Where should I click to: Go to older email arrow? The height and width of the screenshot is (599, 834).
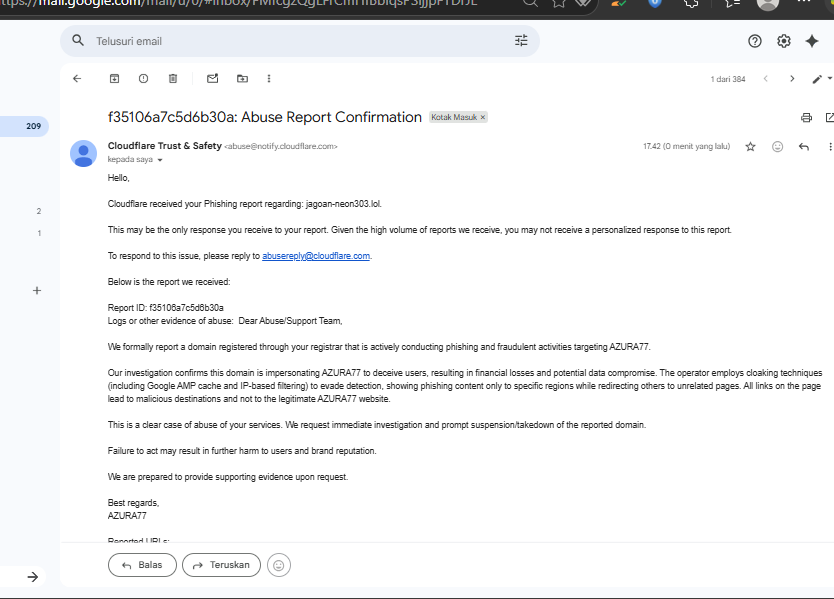pos(792,79)
